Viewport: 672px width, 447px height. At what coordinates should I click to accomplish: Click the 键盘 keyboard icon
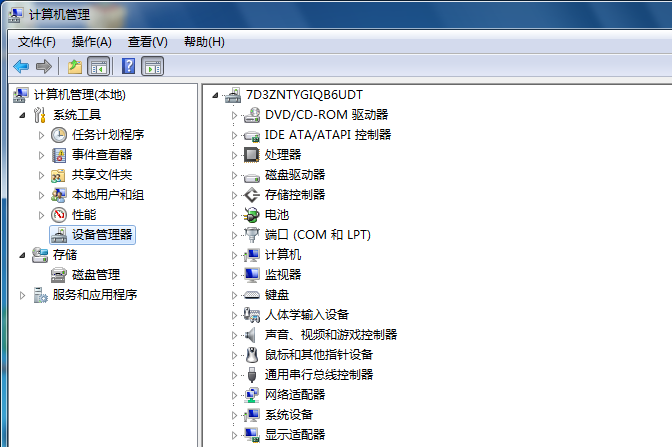[x=252, y=295]
